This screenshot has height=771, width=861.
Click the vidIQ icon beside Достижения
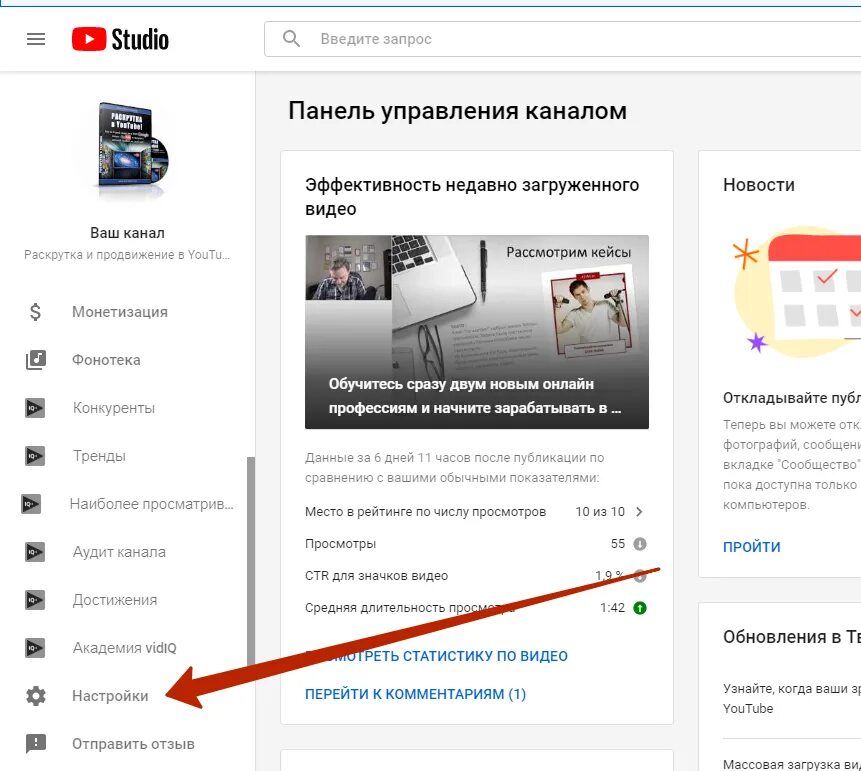click(x=35, y=600)
